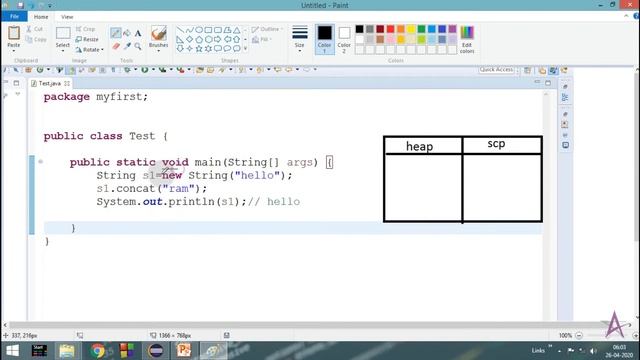Open PowerPoint from the taskbar
Image resolution: width=640 pixels, height=360 pixels.
click(x=184, y=351)
